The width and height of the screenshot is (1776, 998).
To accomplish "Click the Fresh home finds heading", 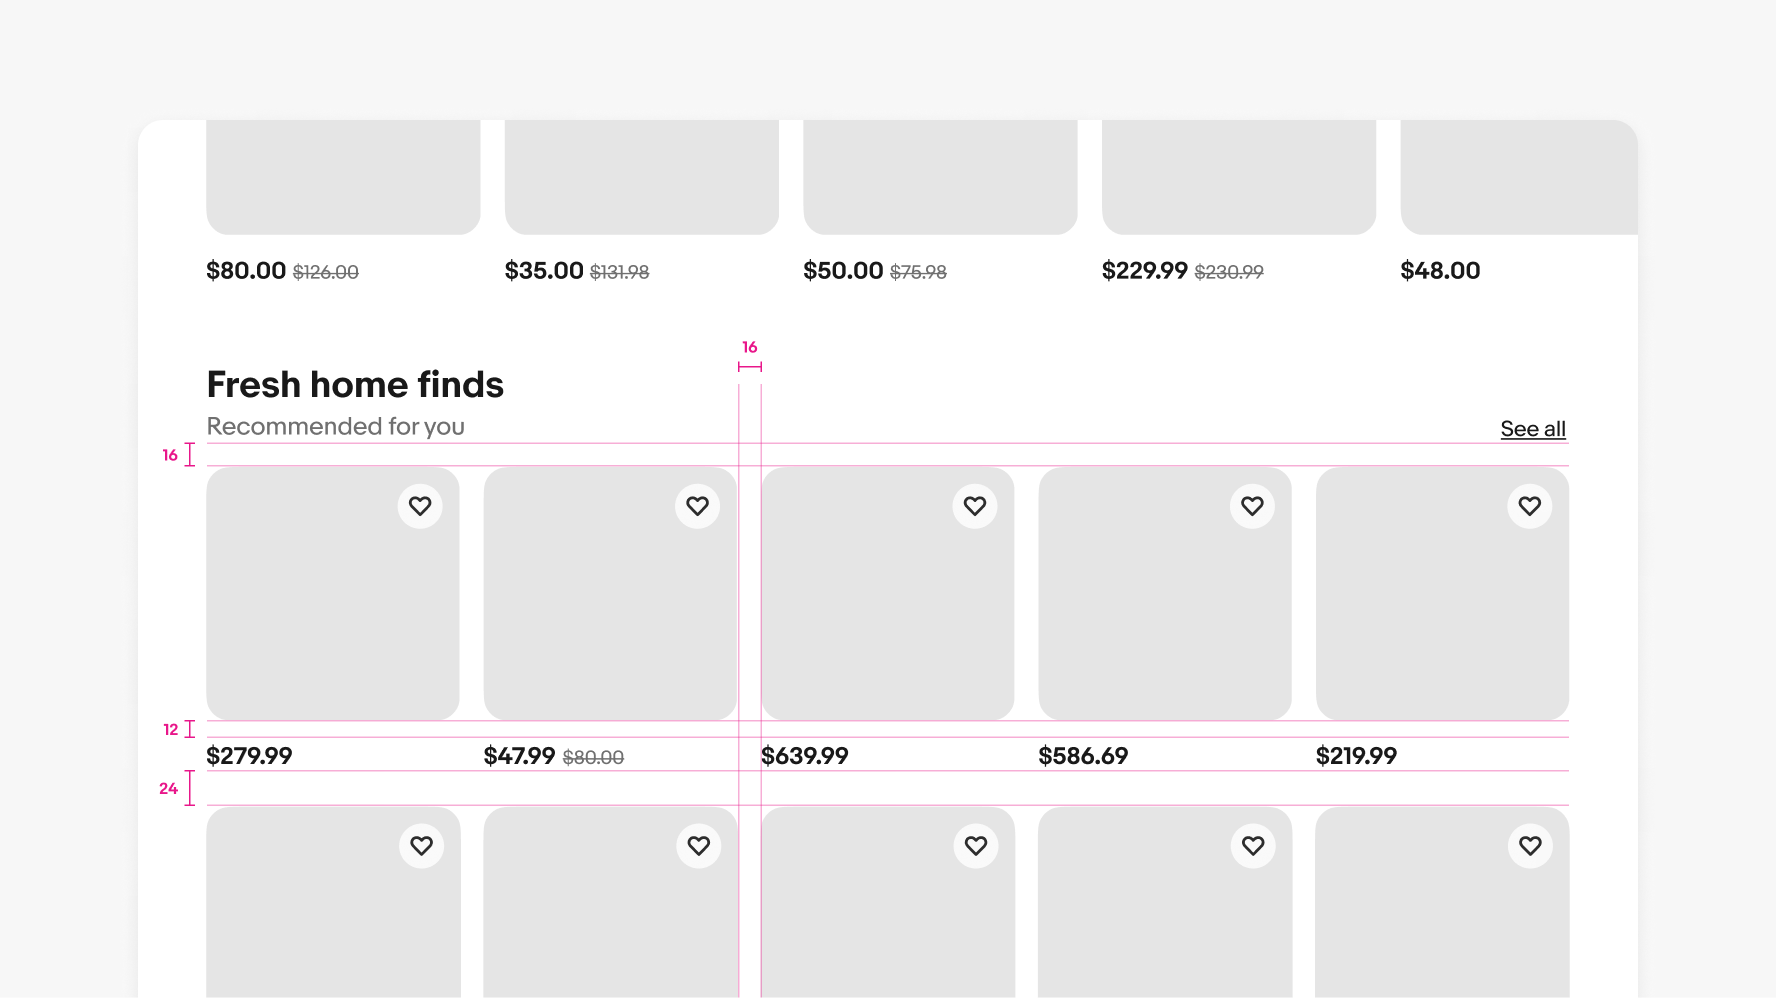I will (355, 384).
